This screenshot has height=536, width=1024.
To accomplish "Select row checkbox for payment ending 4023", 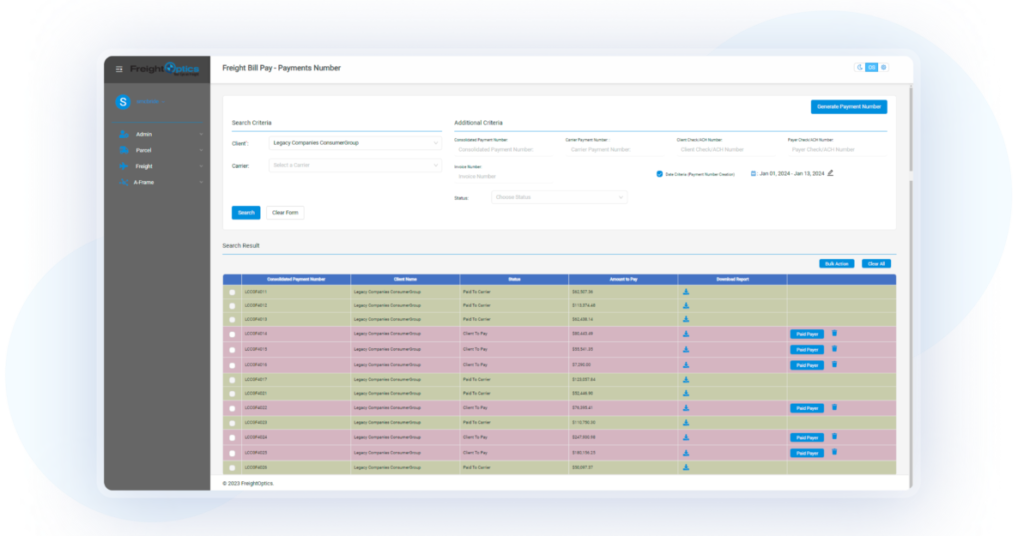I will point(232,423).
